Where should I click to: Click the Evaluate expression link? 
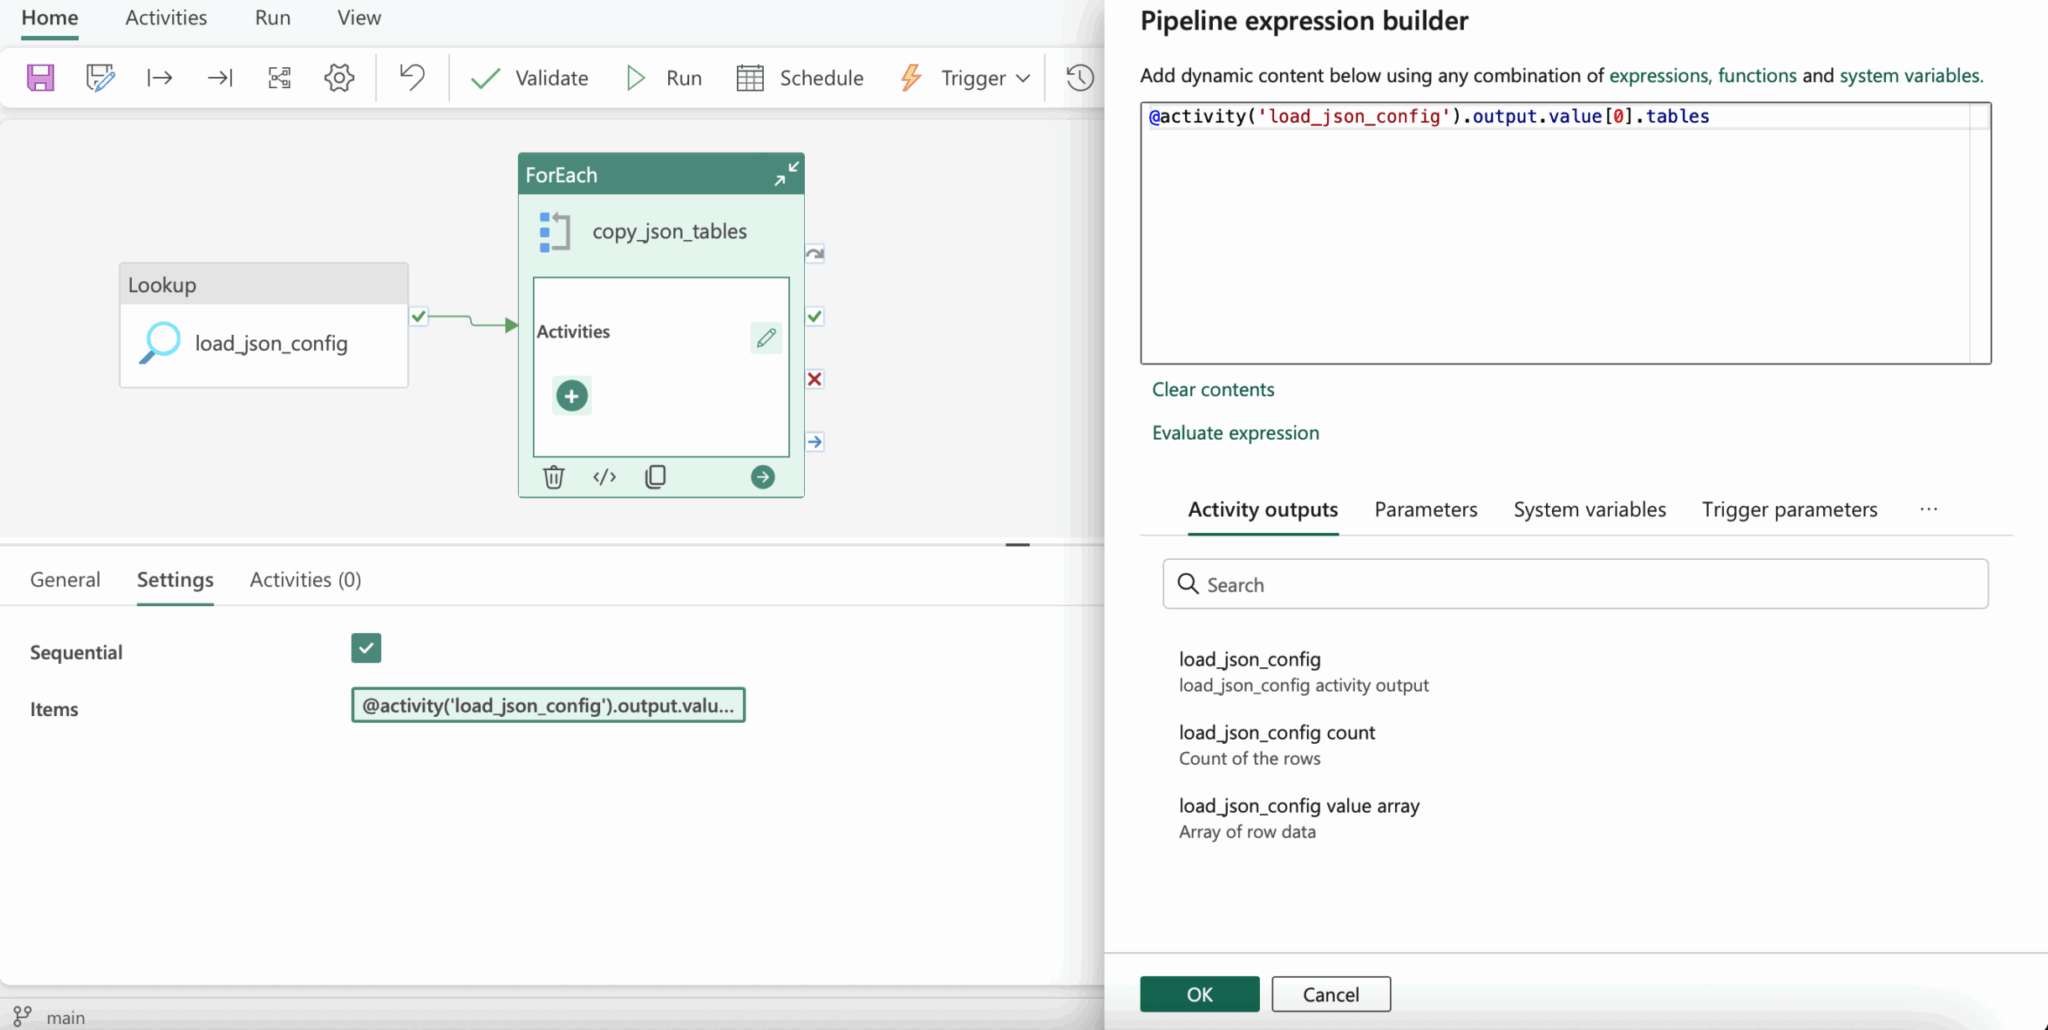(1235, 433)
